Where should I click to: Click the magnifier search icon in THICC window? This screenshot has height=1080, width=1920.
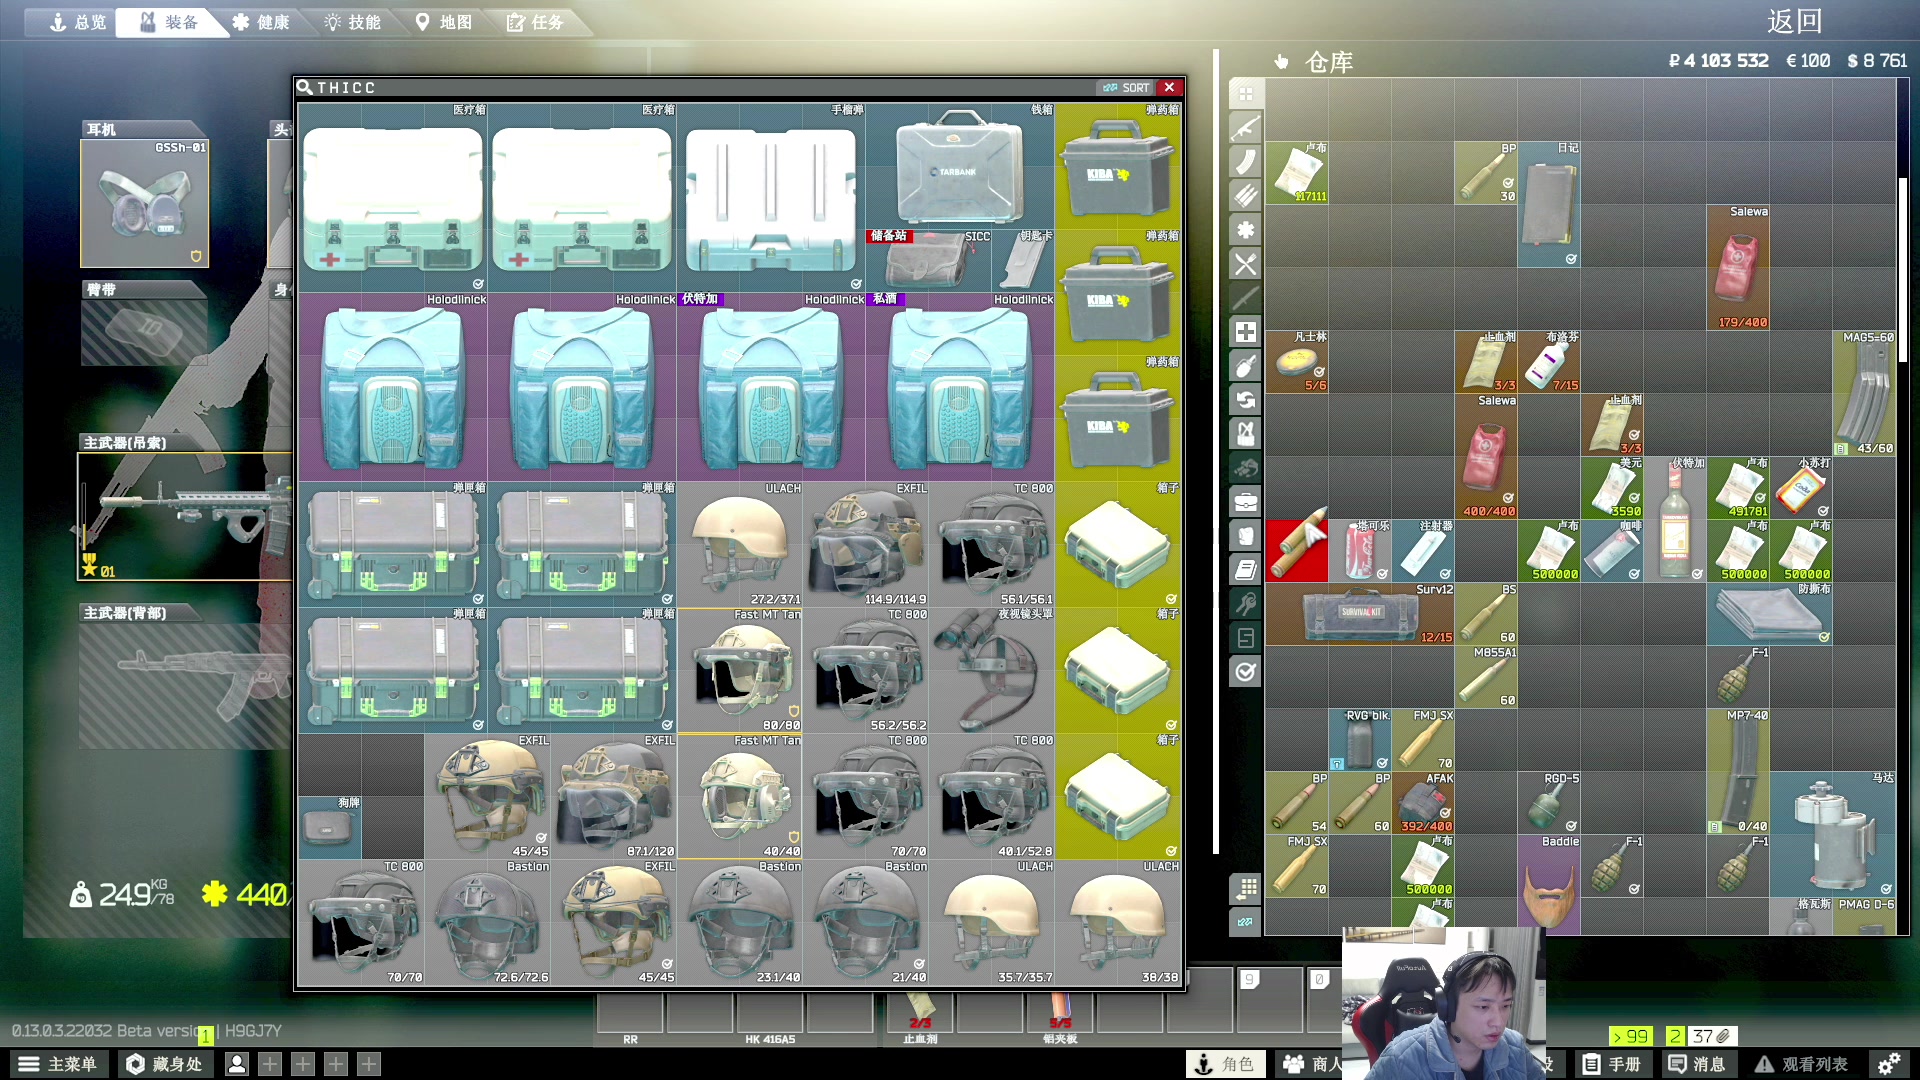(305, 88)
